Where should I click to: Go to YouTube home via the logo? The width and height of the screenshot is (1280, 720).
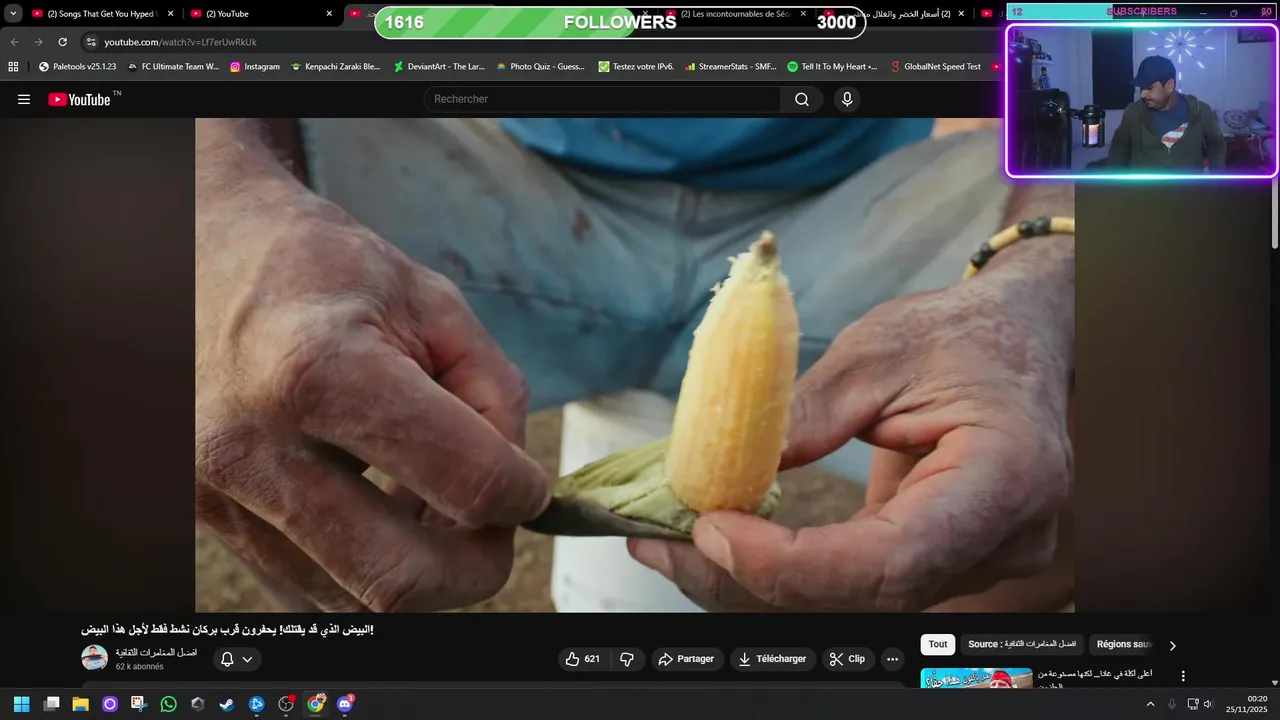79,99
